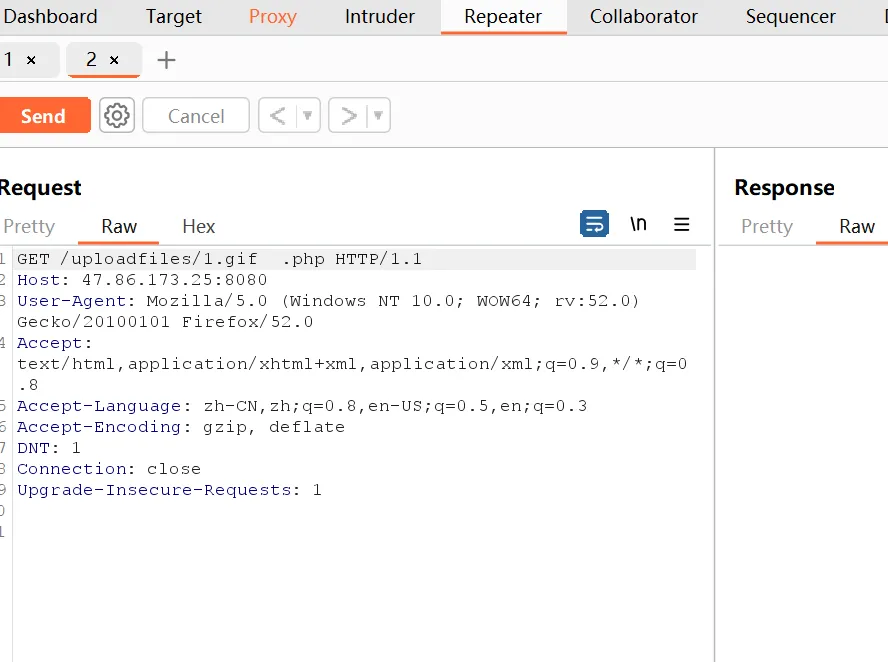Viewport: 888px width, 662px height.
Task: Go back to previous request in history
Action: pyautogui.click(x=278, y=116)
